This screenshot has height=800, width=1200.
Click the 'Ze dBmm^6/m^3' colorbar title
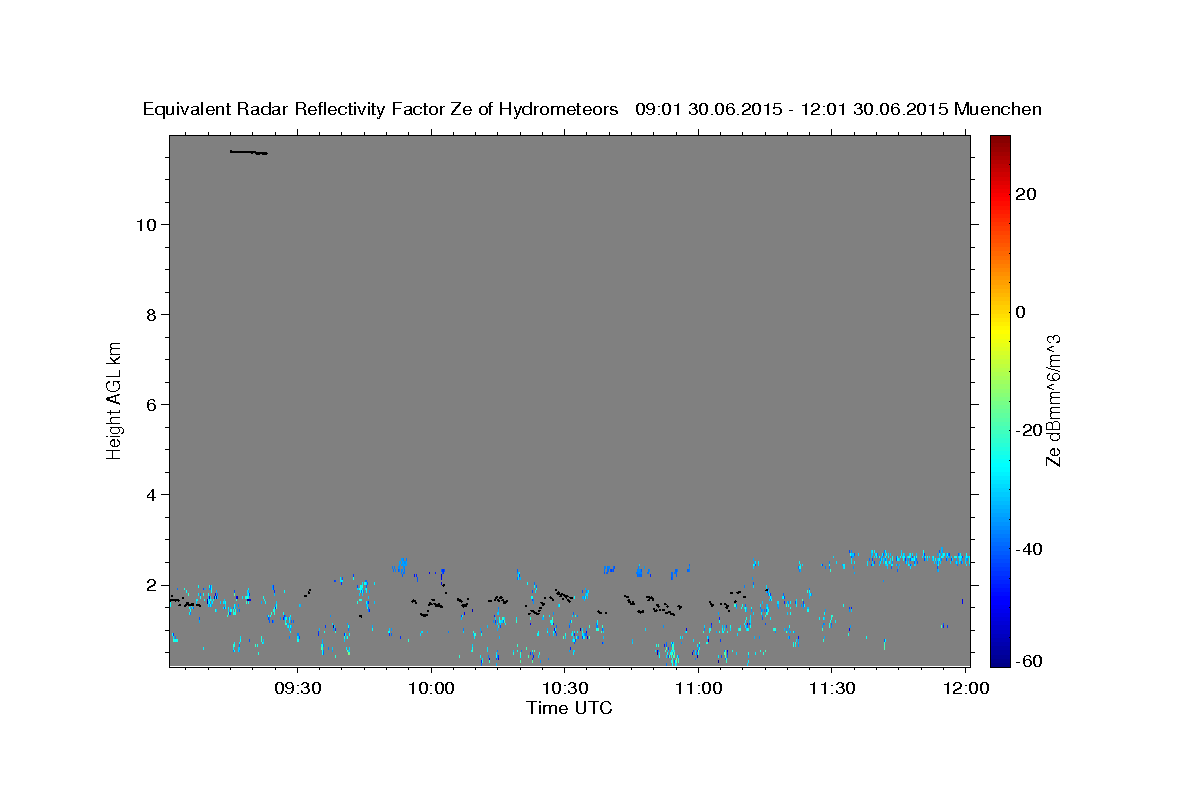(1053, 400)
